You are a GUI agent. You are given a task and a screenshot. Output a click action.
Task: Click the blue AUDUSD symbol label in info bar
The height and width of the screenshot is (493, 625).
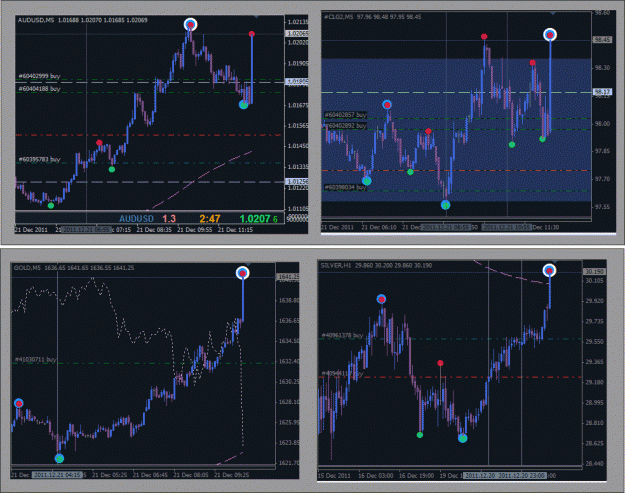point(136,218)
